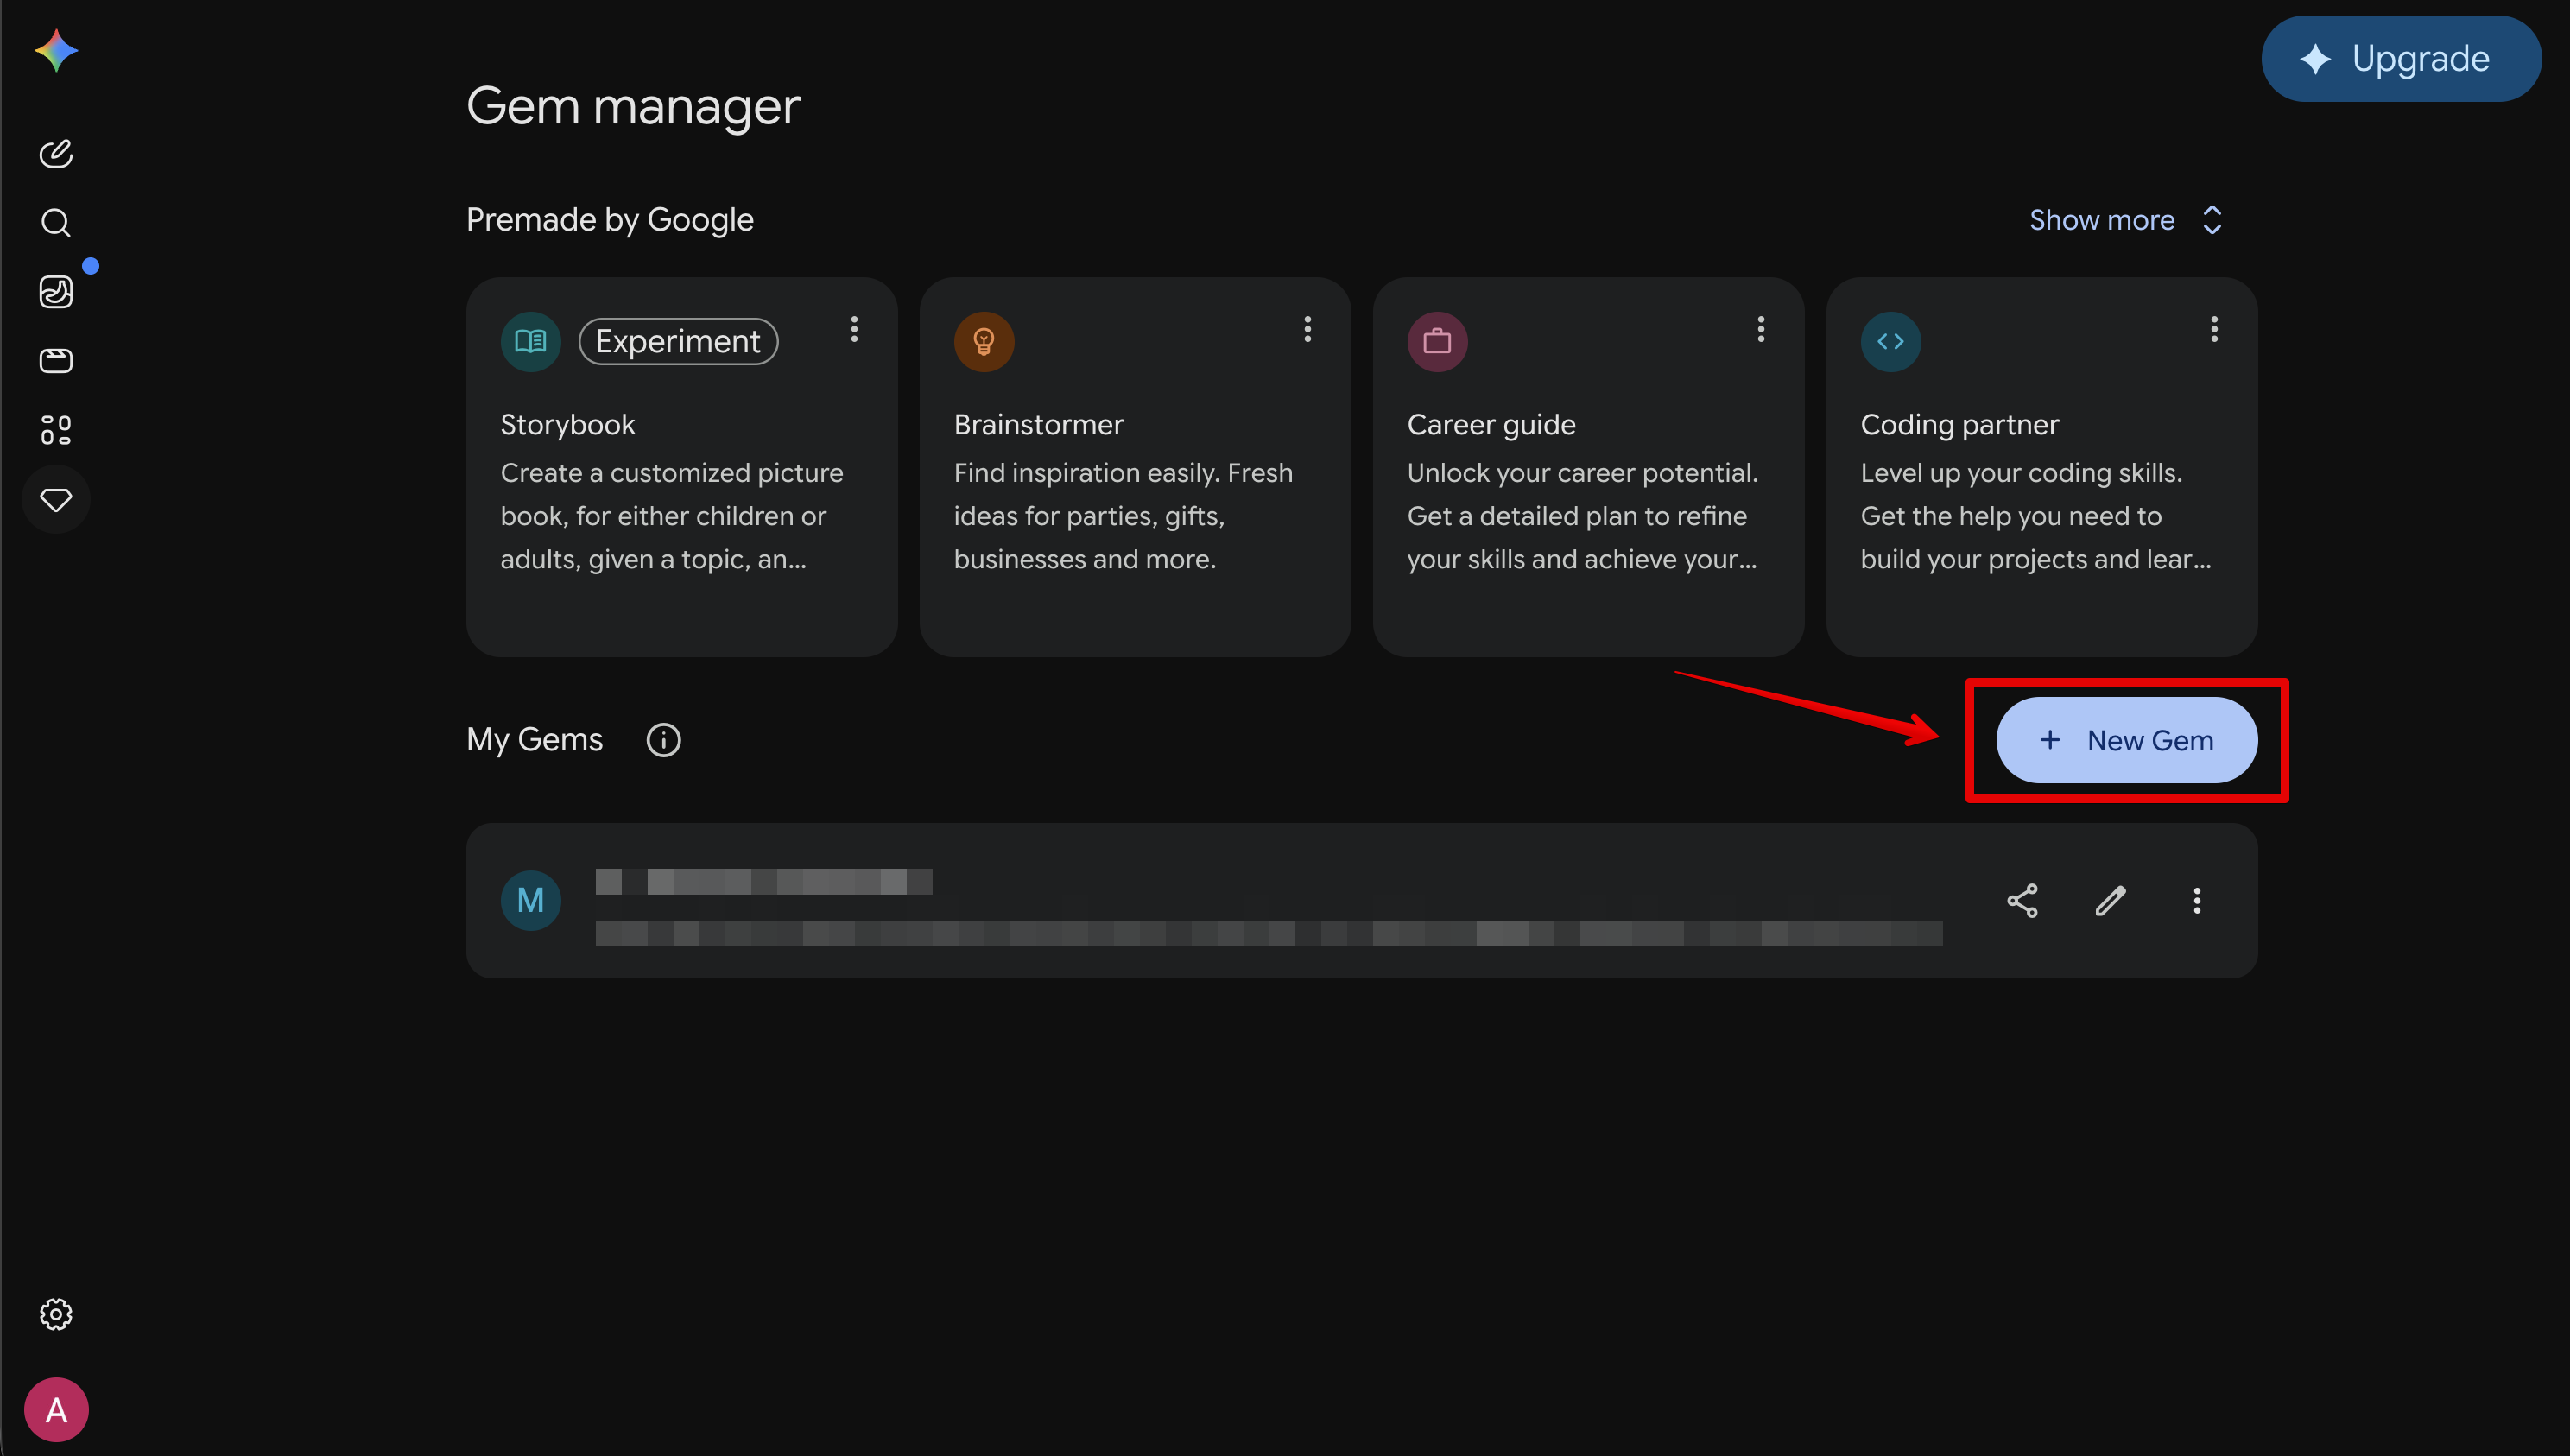Share the custom gem

point(2022,901)
